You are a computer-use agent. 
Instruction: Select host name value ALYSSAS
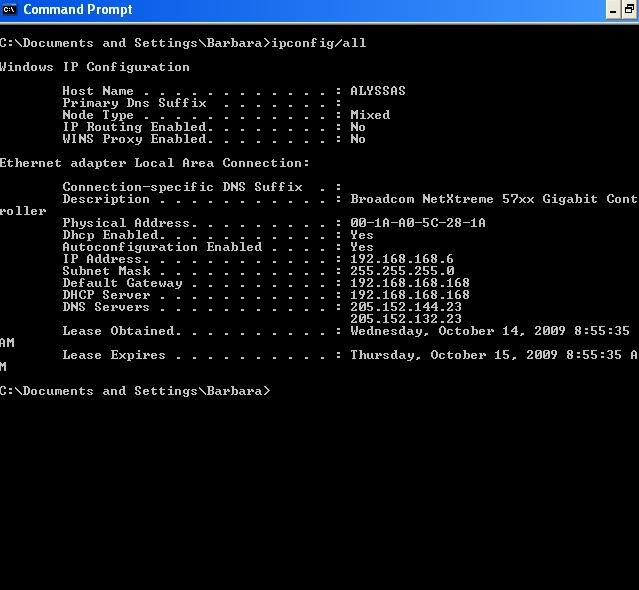click(378, 90)
